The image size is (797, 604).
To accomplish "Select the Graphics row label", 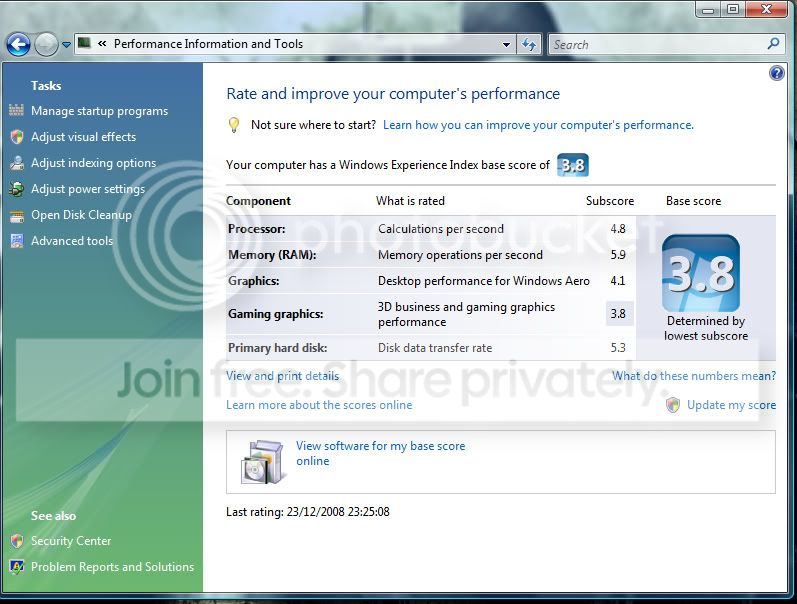I will click(x=254, y=281).
